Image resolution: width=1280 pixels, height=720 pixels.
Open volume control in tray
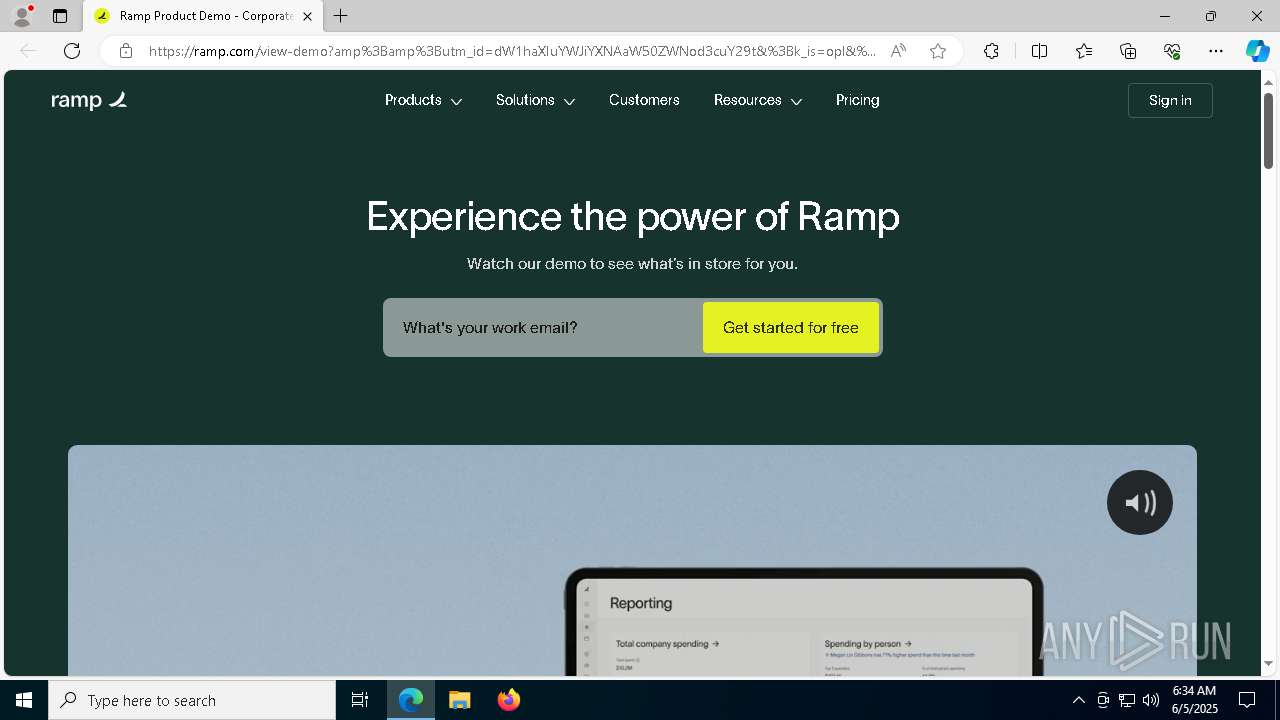(x=1151, y=700)
